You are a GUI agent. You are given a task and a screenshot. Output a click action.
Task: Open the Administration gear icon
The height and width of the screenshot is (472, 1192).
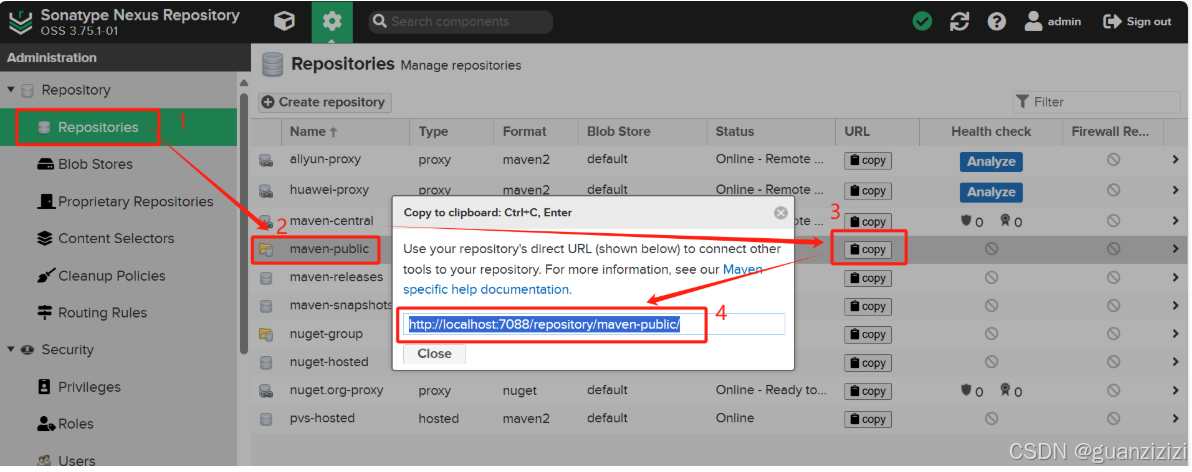pos(332,21)
